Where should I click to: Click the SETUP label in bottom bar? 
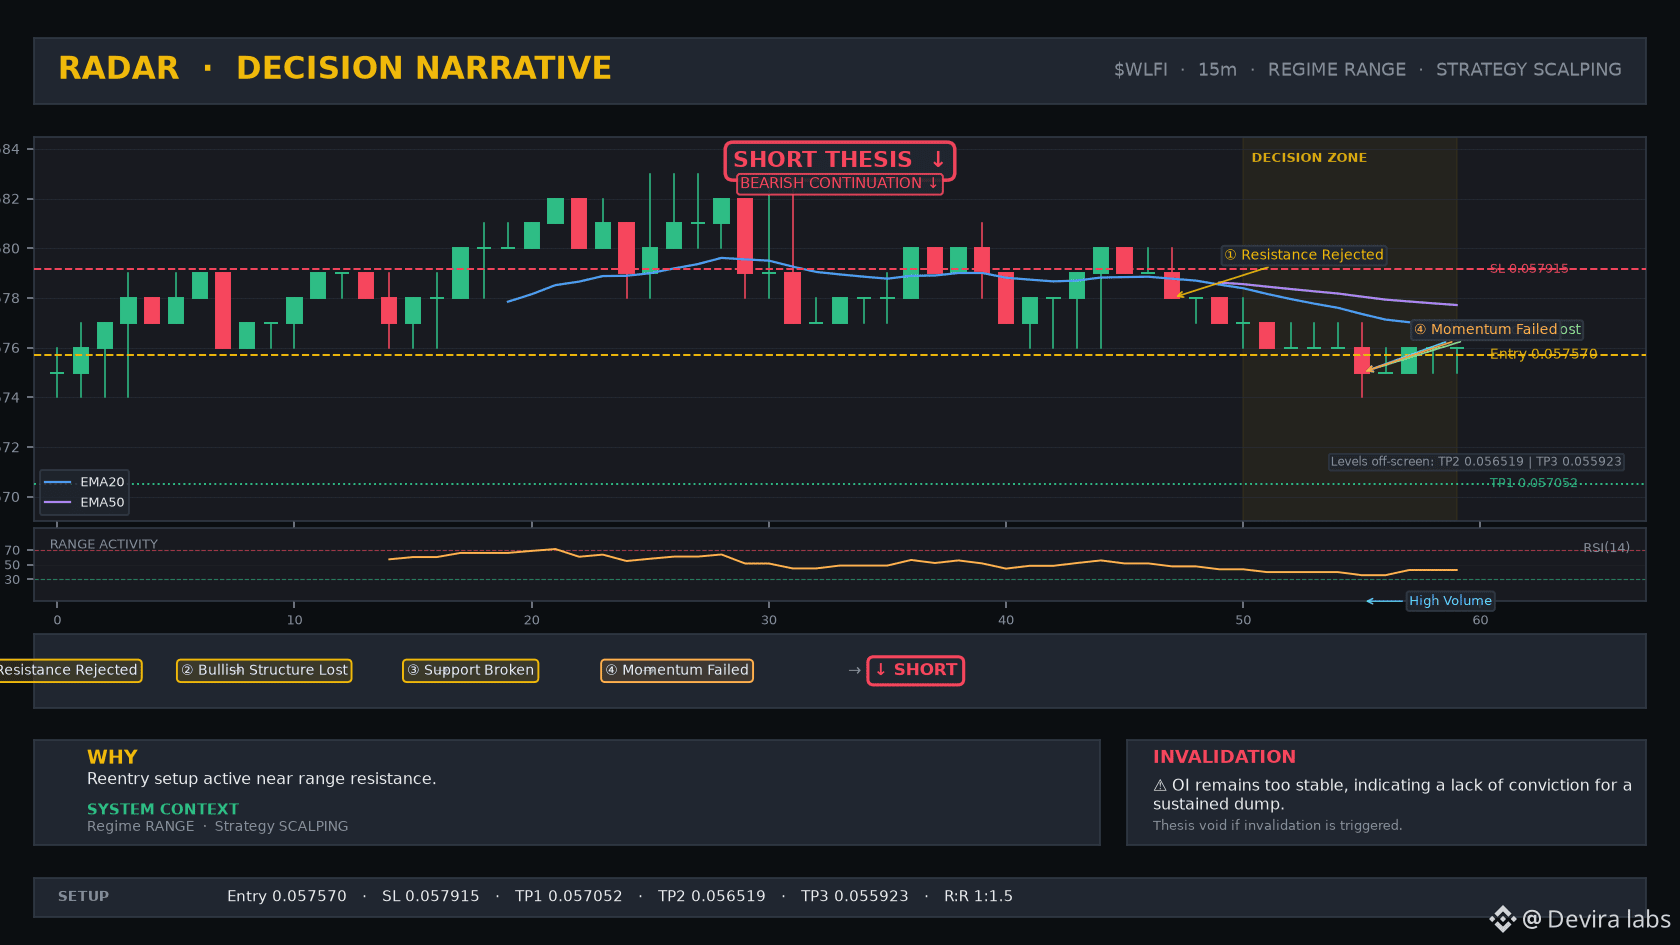pos(83,896)
